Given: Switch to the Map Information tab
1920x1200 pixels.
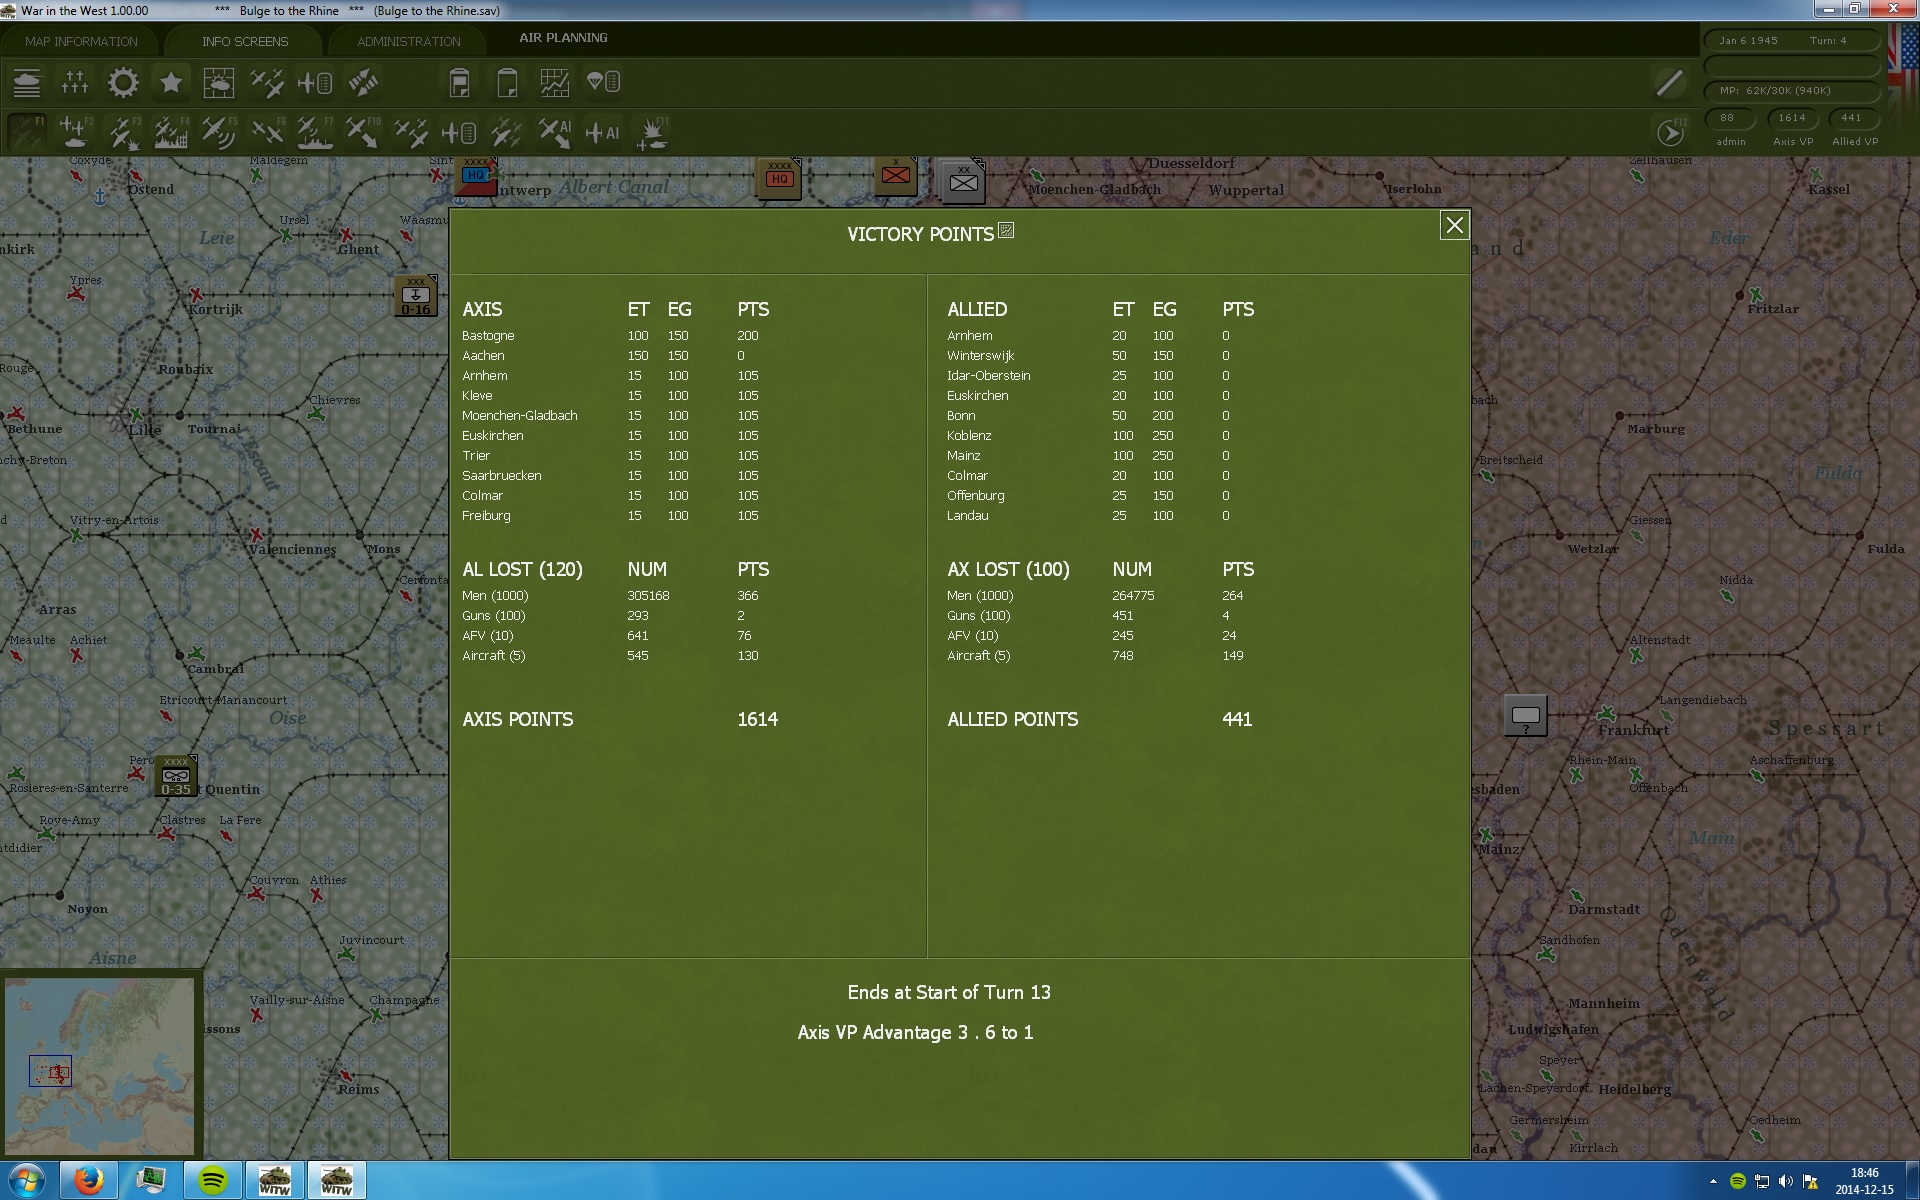Looking at the screenshot, I should [x=81, y=41].
